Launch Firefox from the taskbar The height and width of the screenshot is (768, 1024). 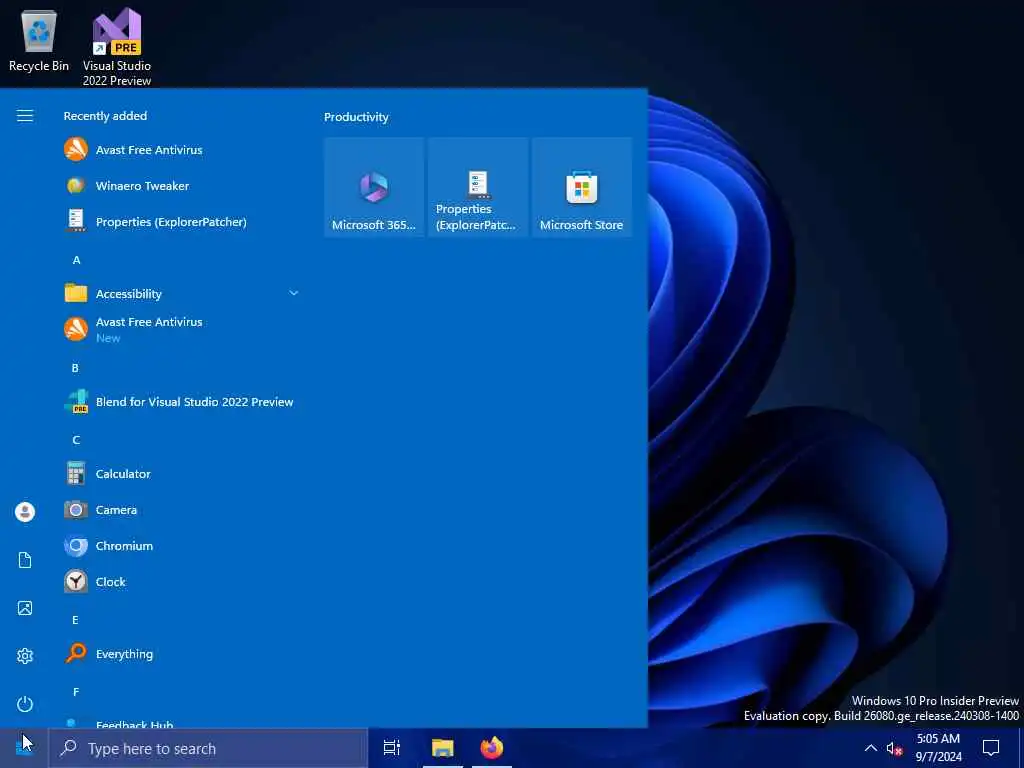pyautogui.click(x=492, y=748)
